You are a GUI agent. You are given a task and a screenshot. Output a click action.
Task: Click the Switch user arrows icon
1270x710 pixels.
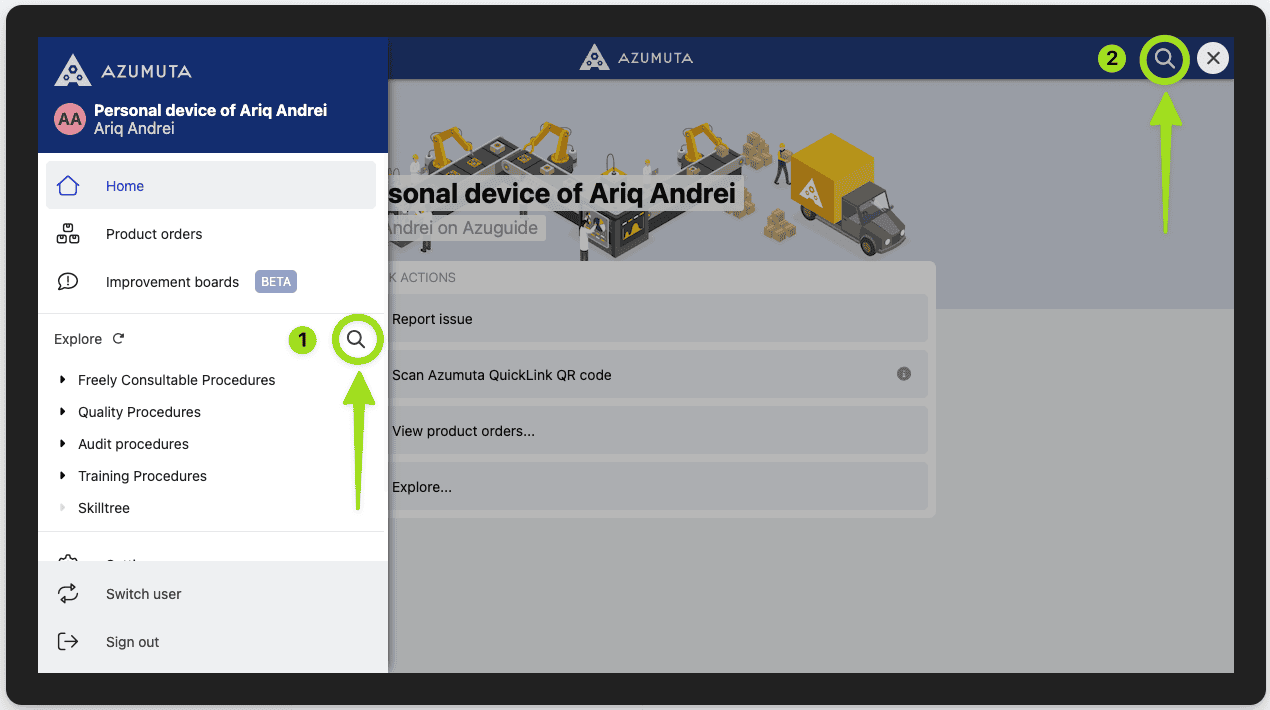coord(68,594)
